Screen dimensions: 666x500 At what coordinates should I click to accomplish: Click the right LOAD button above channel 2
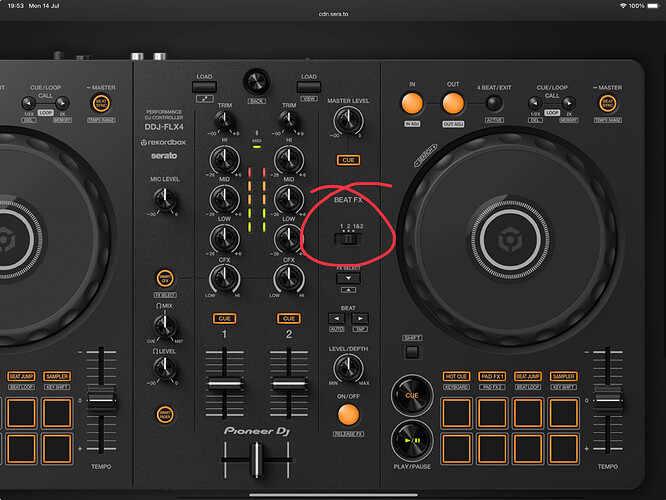309,88
